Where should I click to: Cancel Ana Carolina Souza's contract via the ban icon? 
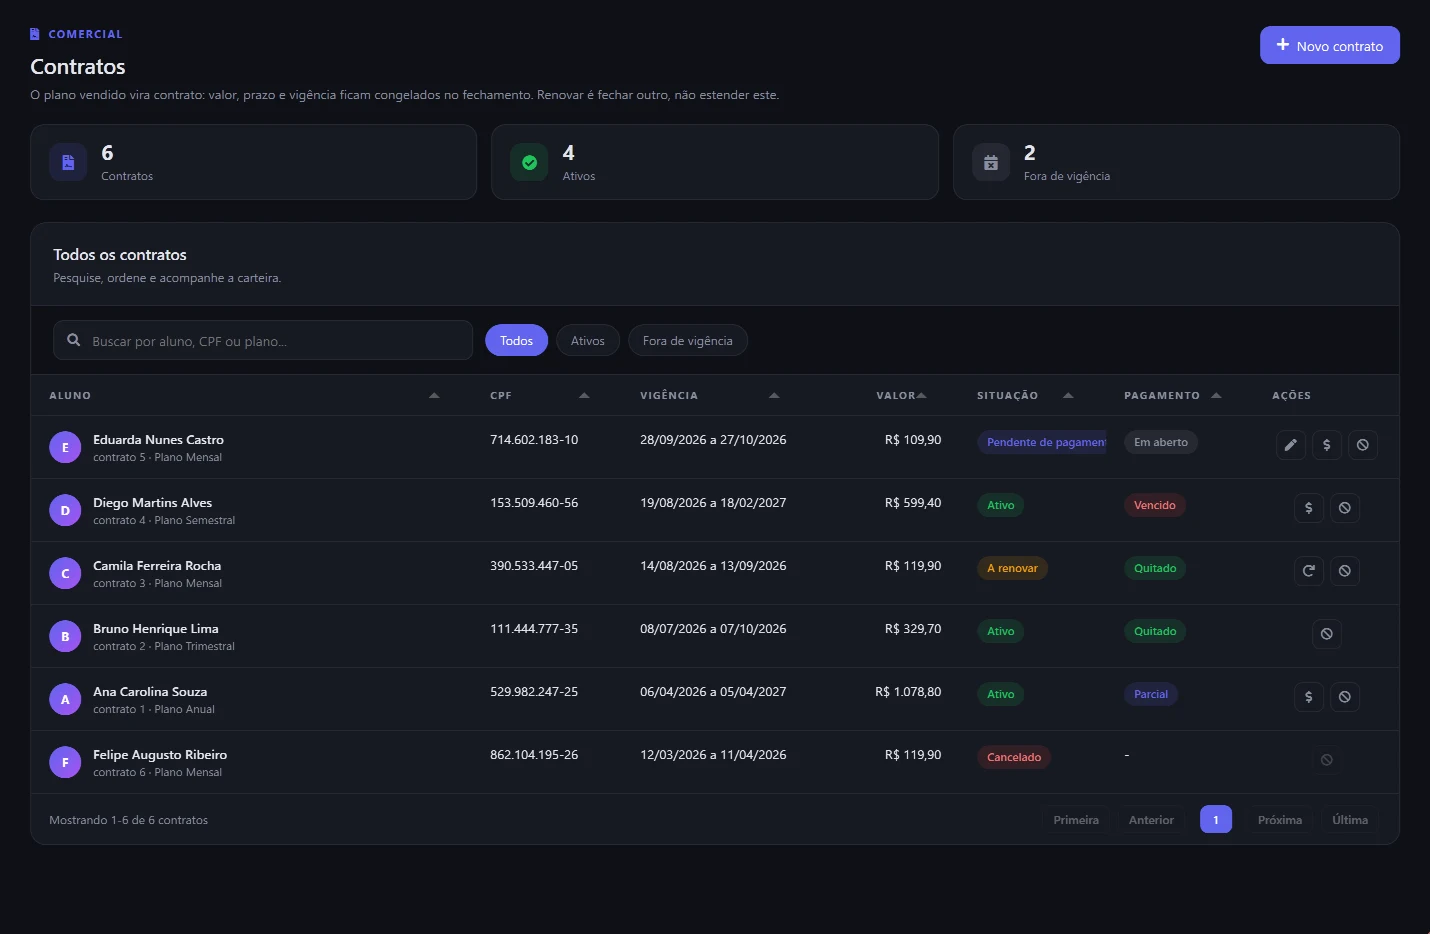[1345, 697]
